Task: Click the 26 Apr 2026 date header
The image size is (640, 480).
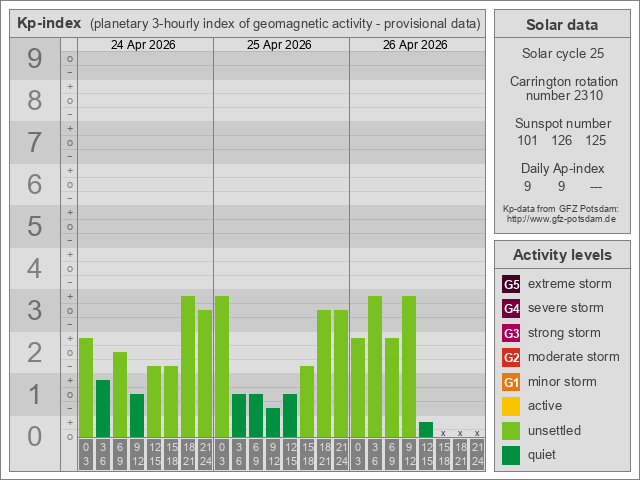Action: coord(417,45)
